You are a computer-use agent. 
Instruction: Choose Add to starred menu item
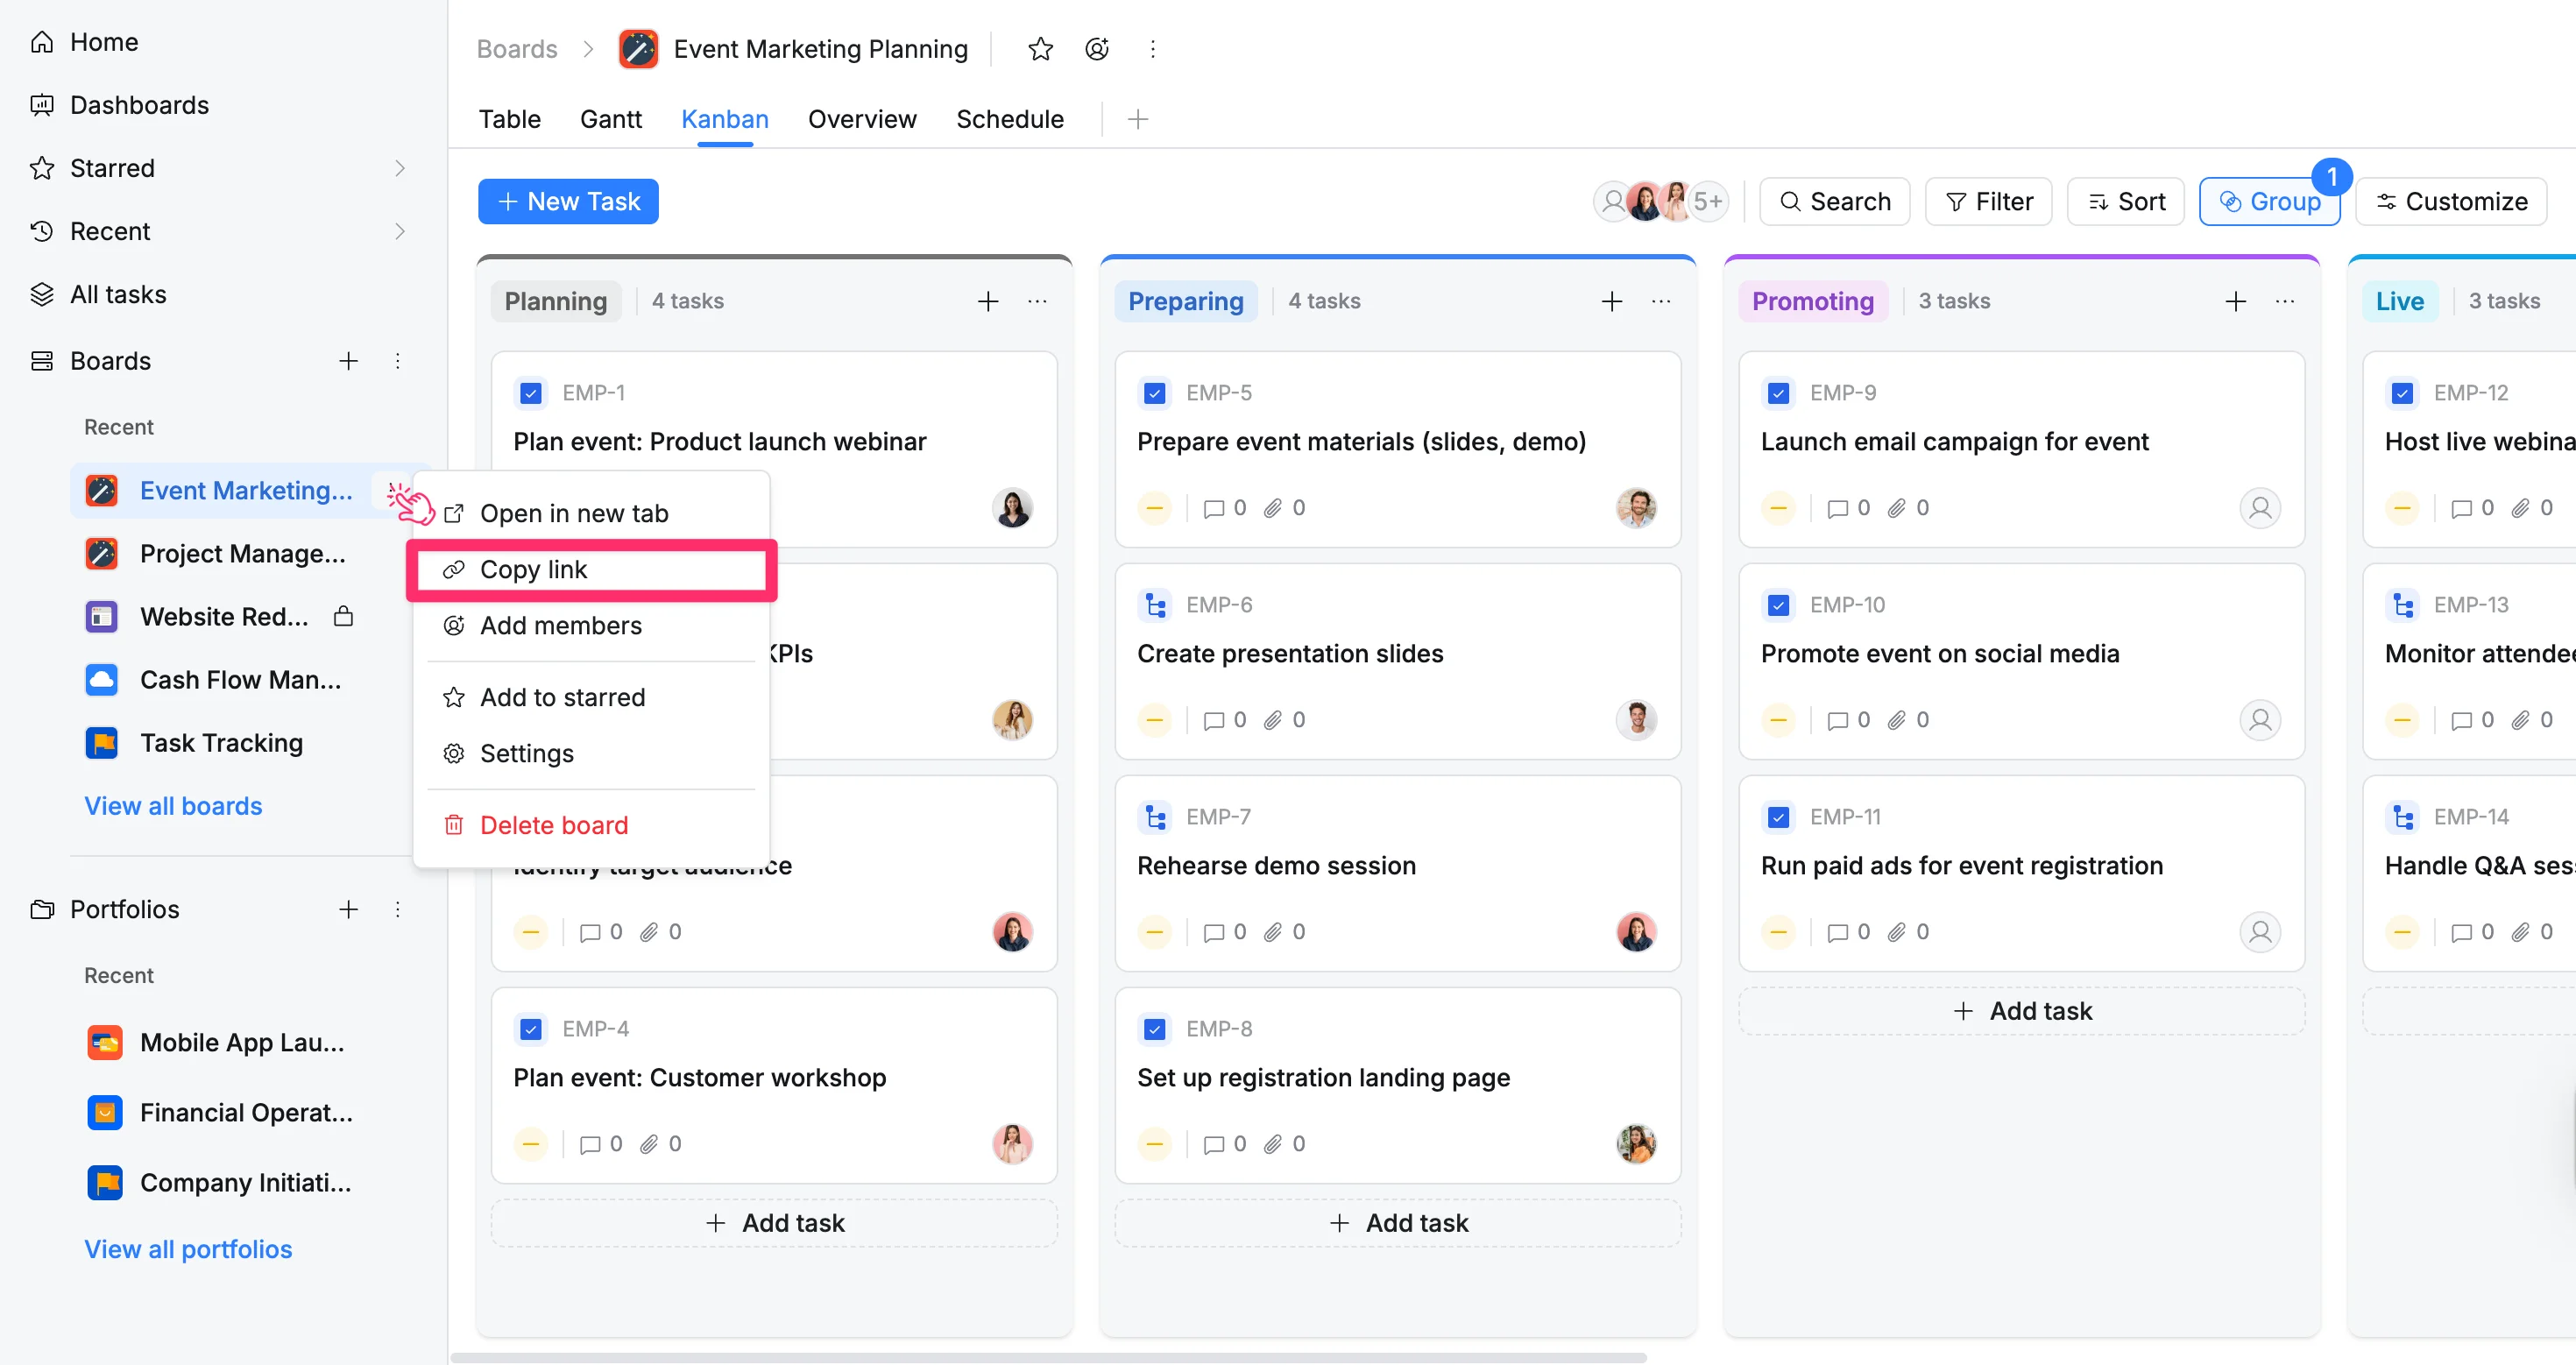pyautogui.click(x=591, y=697)
